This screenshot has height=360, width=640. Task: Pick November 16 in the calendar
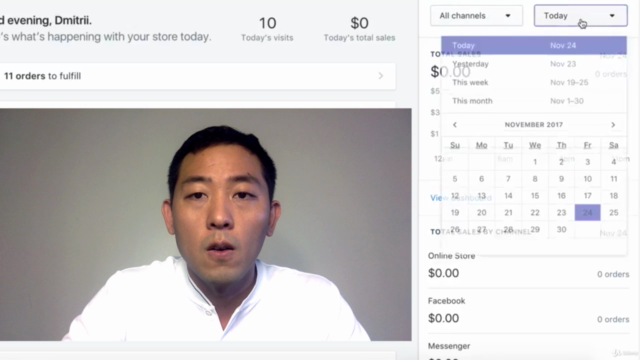click(561, 196)
